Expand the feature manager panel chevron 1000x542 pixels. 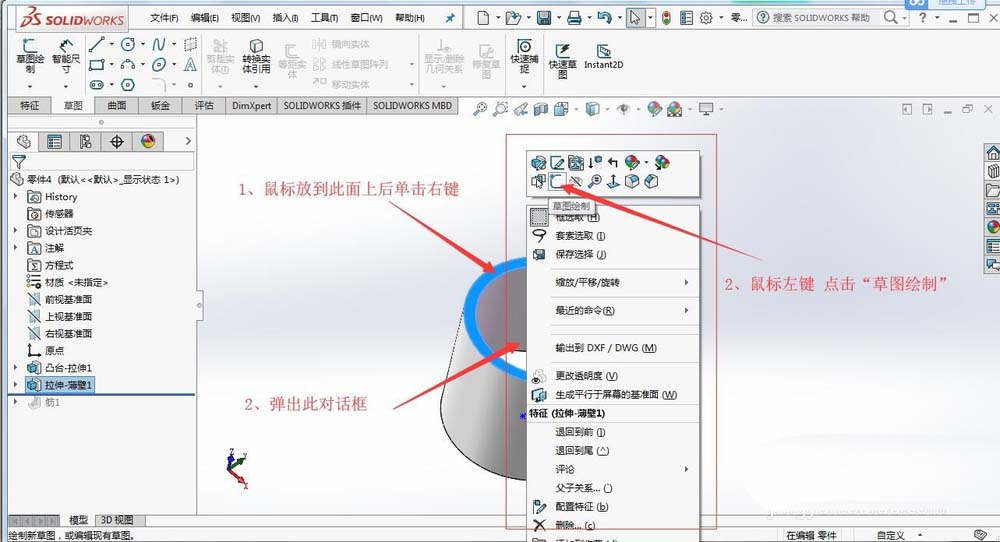point(188,141)
